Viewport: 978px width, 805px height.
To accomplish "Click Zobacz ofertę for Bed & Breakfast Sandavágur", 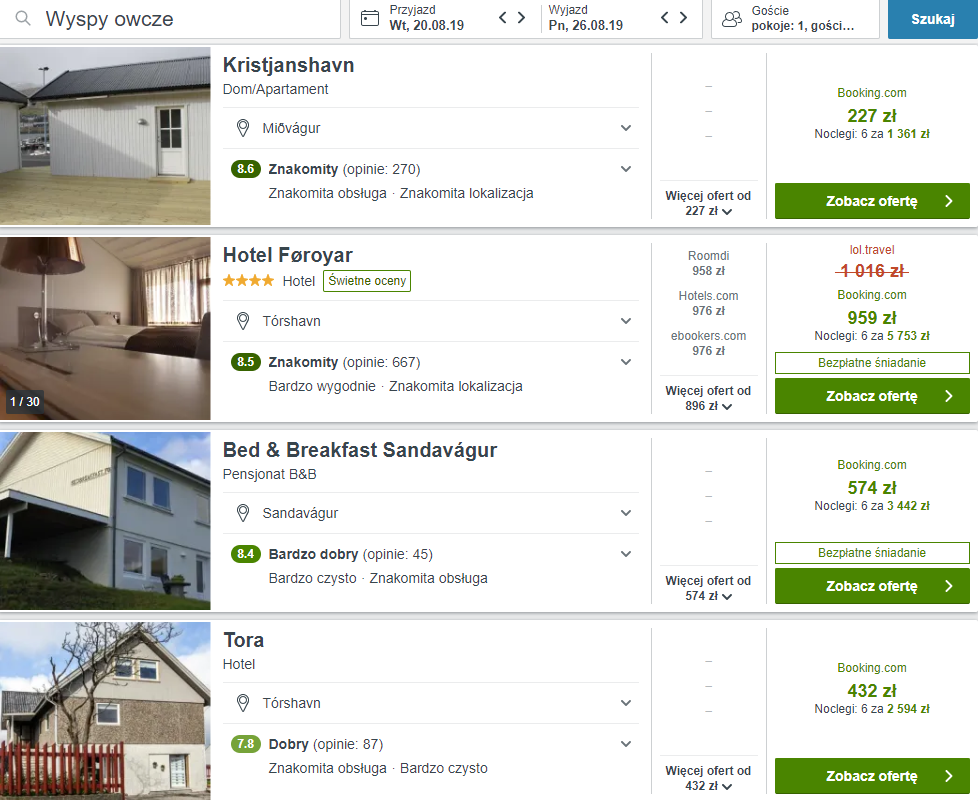I will coord(871,586).
